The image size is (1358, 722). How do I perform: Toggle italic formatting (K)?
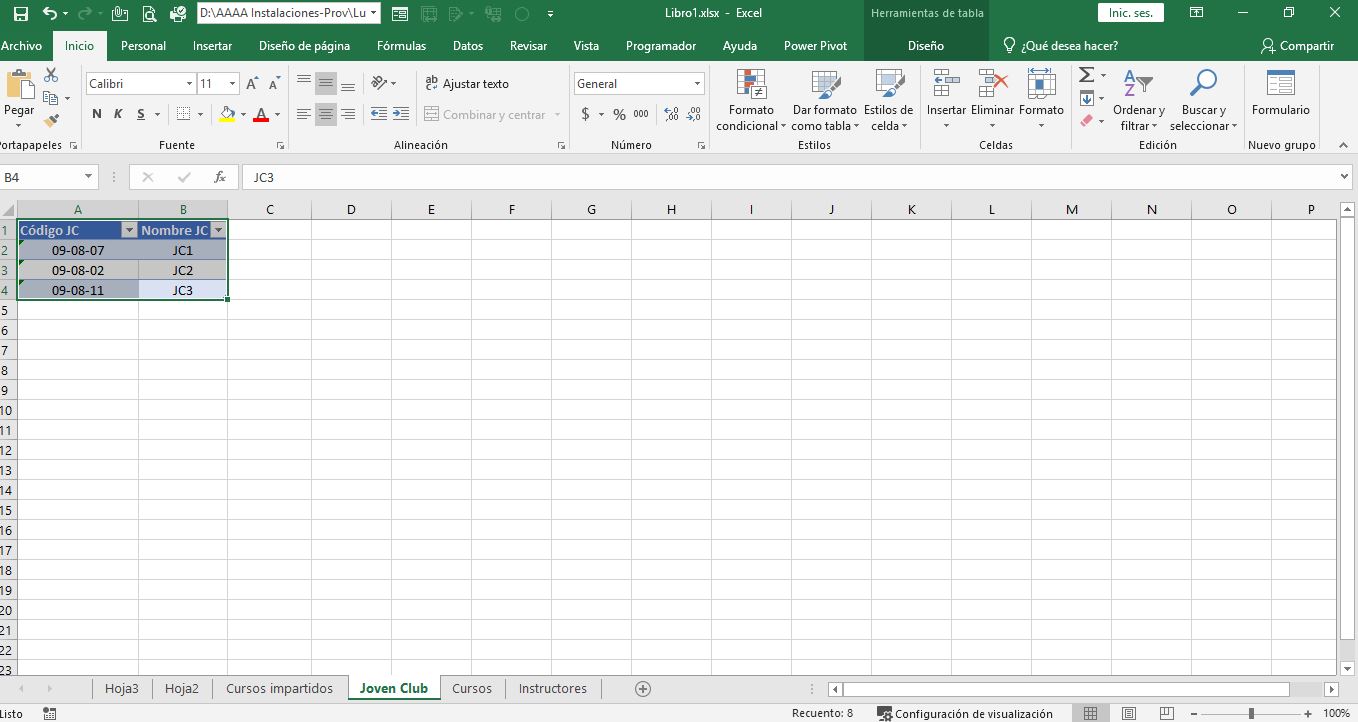click(119, 114)
